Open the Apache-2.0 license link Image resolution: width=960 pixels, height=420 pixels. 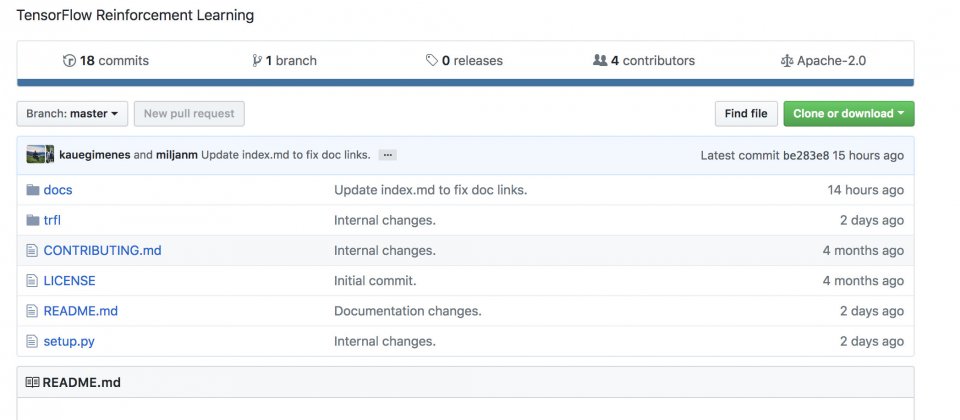click(823, 61)
